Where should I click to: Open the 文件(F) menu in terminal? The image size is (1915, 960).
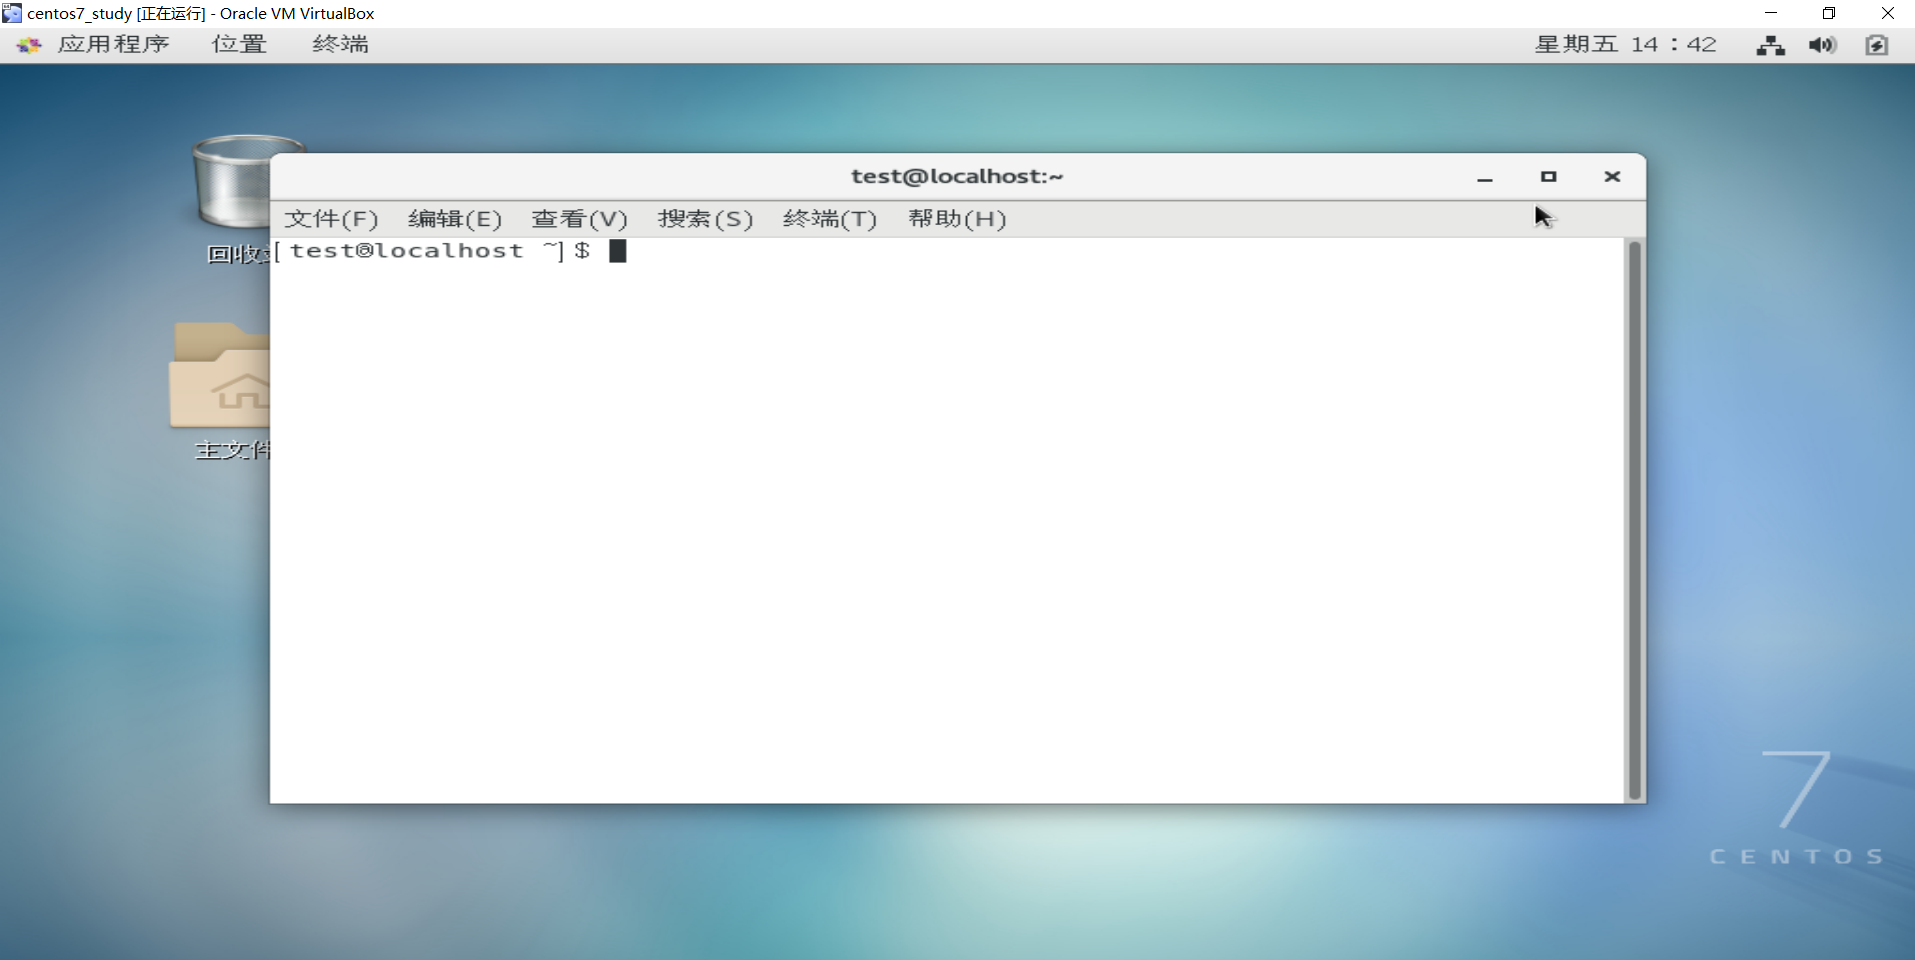[x=331, y=219]
